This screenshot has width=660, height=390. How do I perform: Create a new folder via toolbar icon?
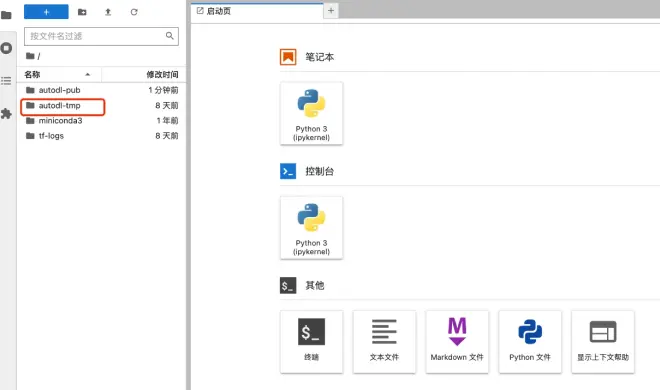coord(82,12)
